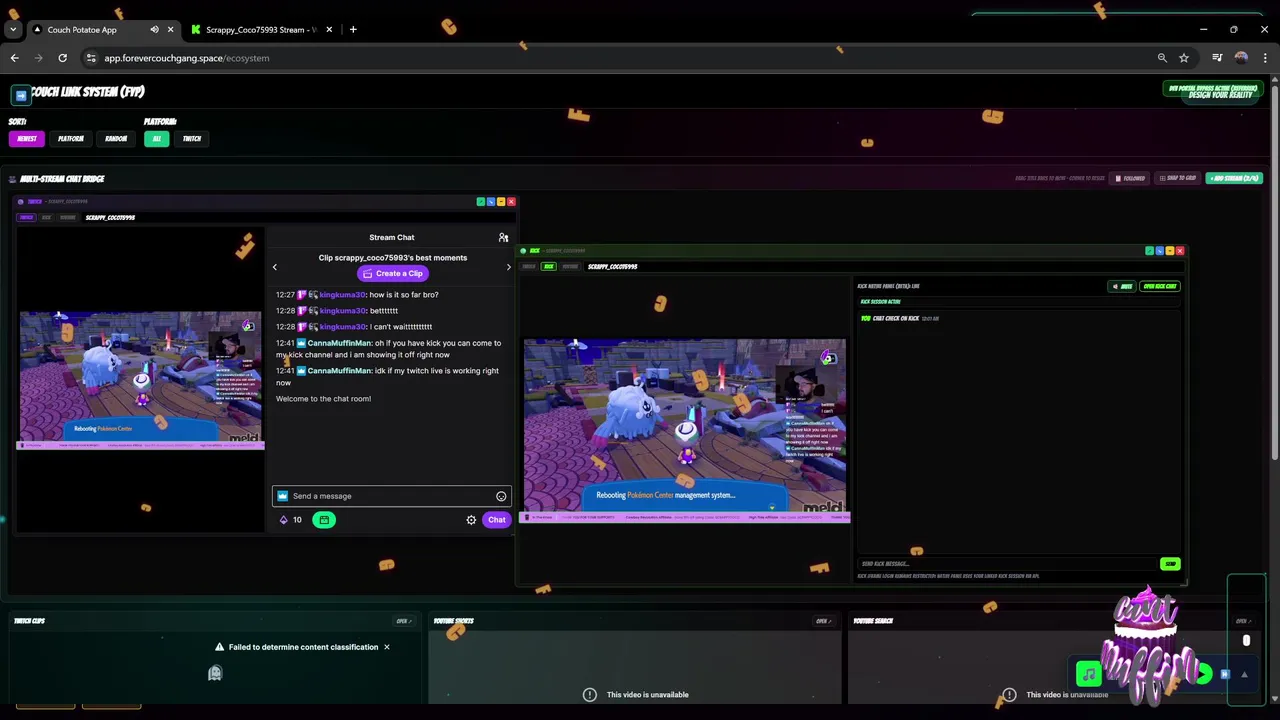
Task: Toggle Mute in the Kick native panel
Action: 1123,286
